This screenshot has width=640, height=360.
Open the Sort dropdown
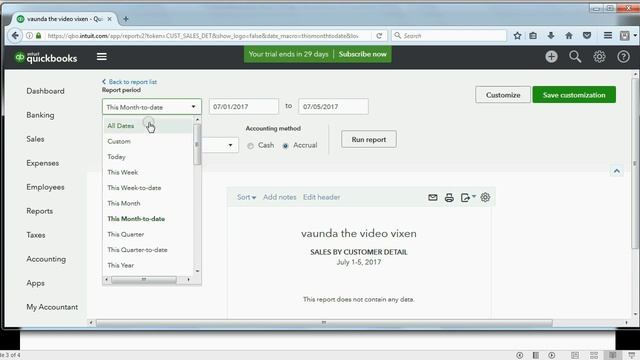point(246,197)
